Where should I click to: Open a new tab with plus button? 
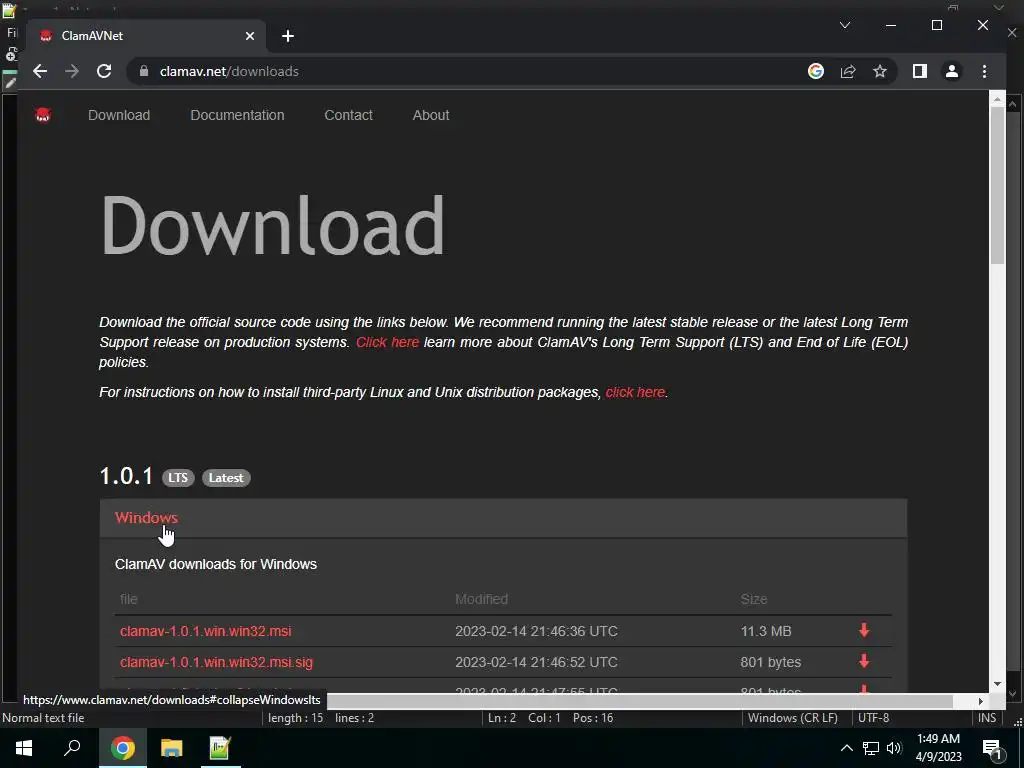[x=287, y=36]
